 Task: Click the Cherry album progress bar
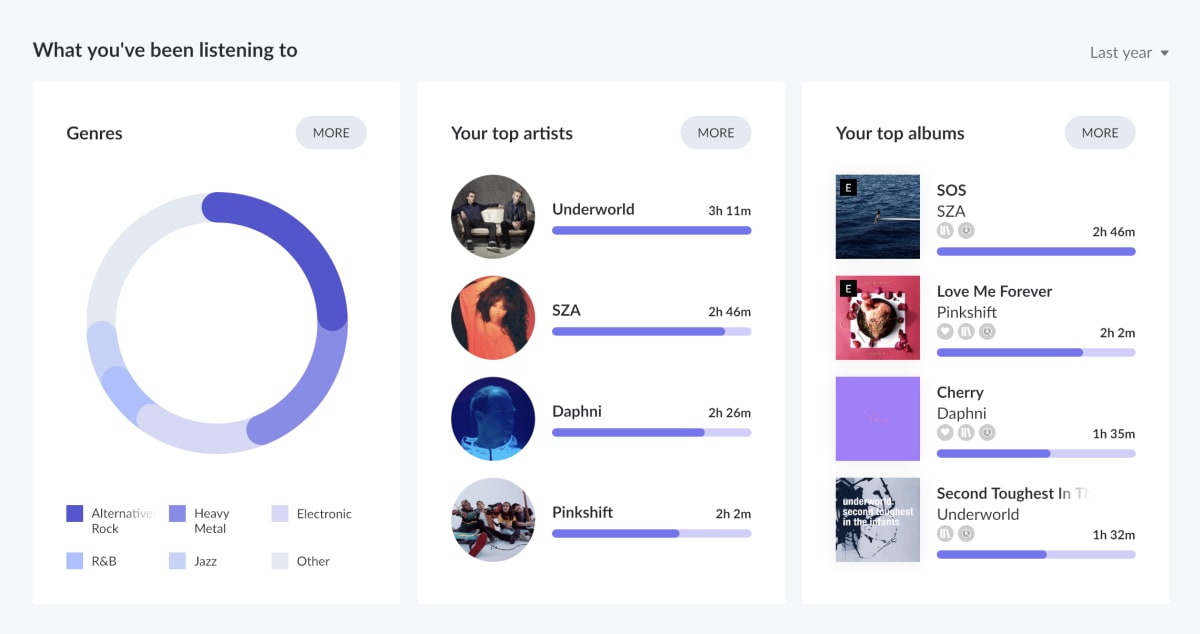(x=1036, y=453)
